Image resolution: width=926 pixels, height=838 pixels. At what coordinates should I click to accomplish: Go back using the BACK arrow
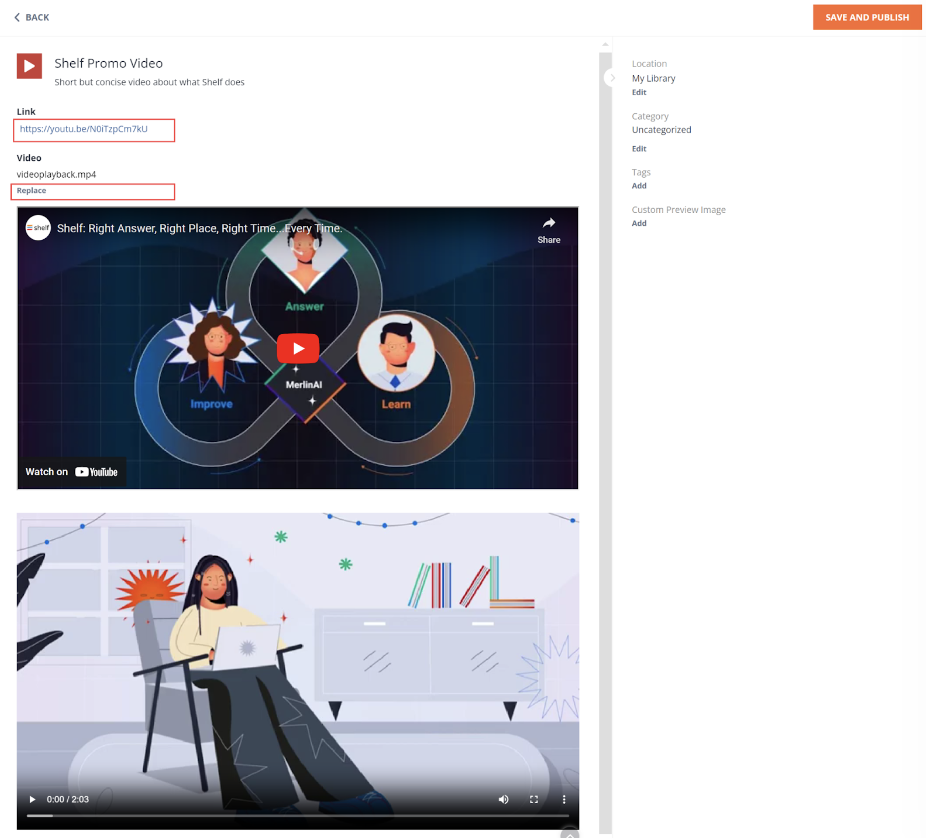[x=31, y=17]
